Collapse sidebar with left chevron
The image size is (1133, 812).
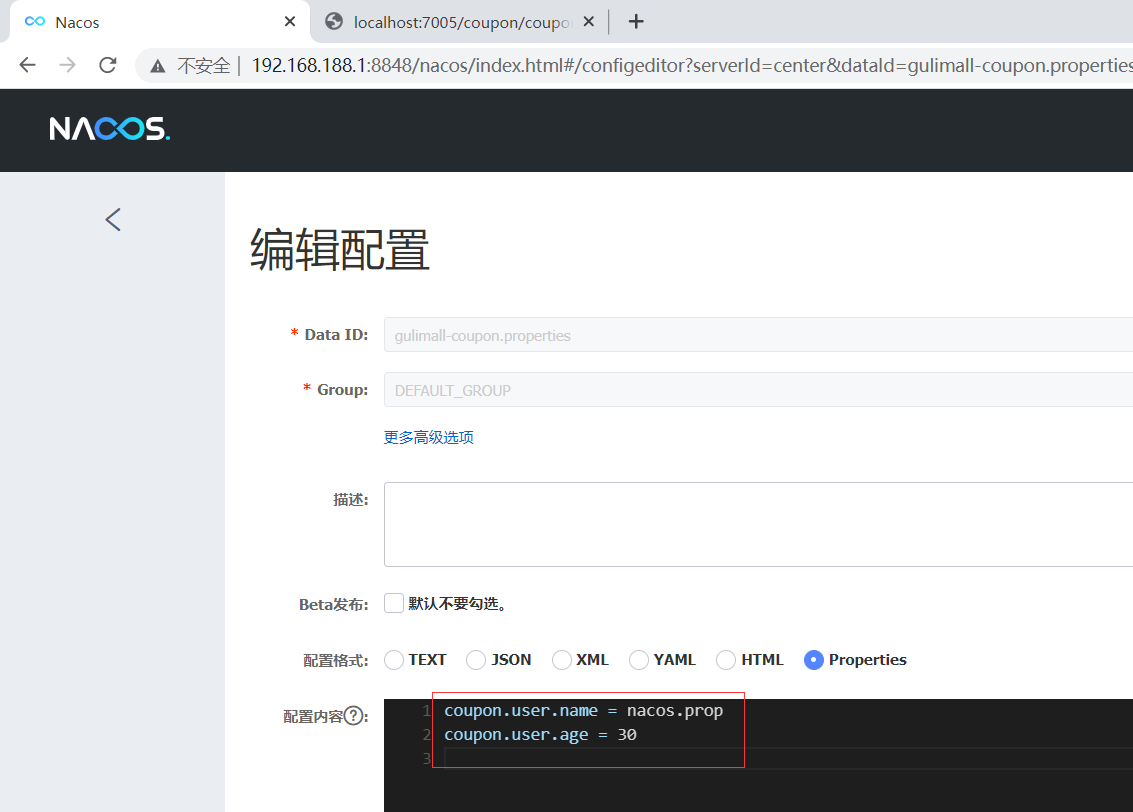(113, 220)
